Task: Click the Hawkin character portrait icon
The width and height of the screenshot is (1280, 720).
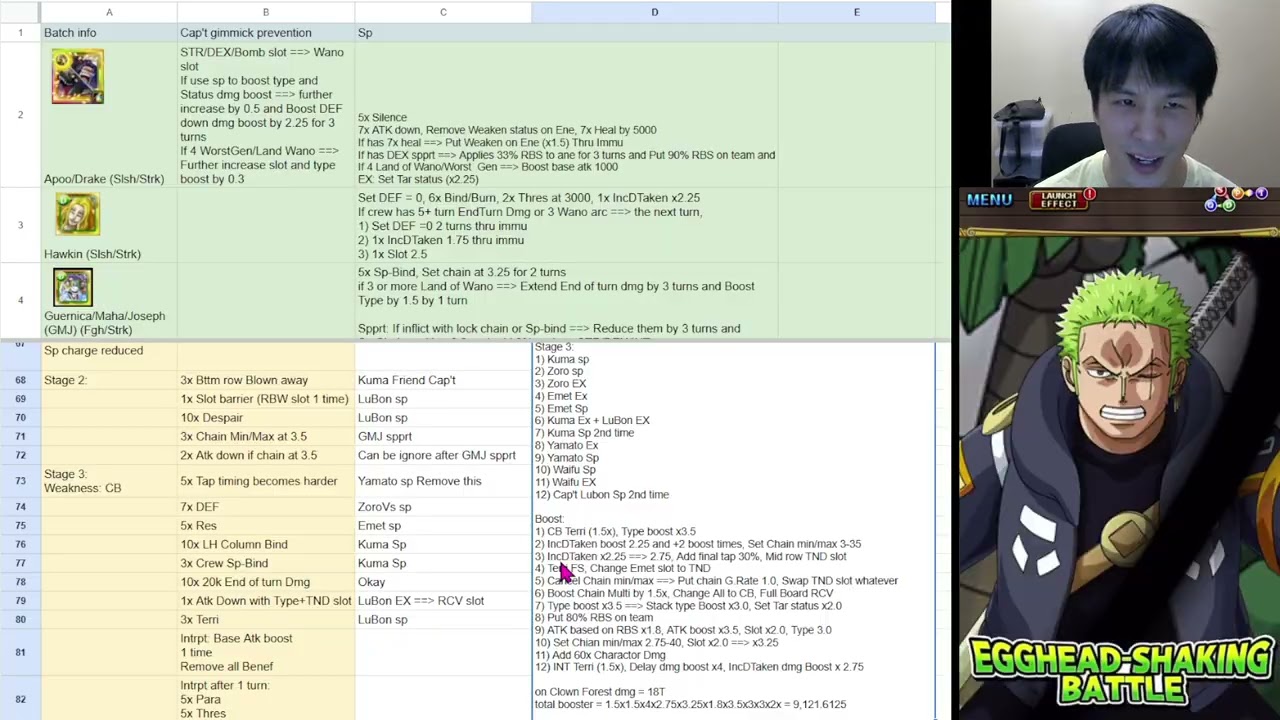Action: [x=77, y=216]
